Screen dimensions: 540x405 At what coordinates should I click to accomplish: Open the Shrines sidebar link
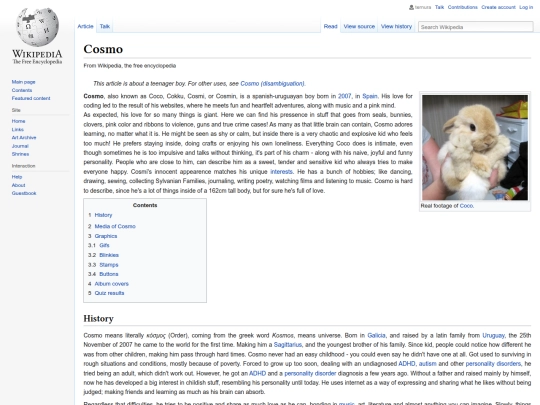[x=20, y=154]
